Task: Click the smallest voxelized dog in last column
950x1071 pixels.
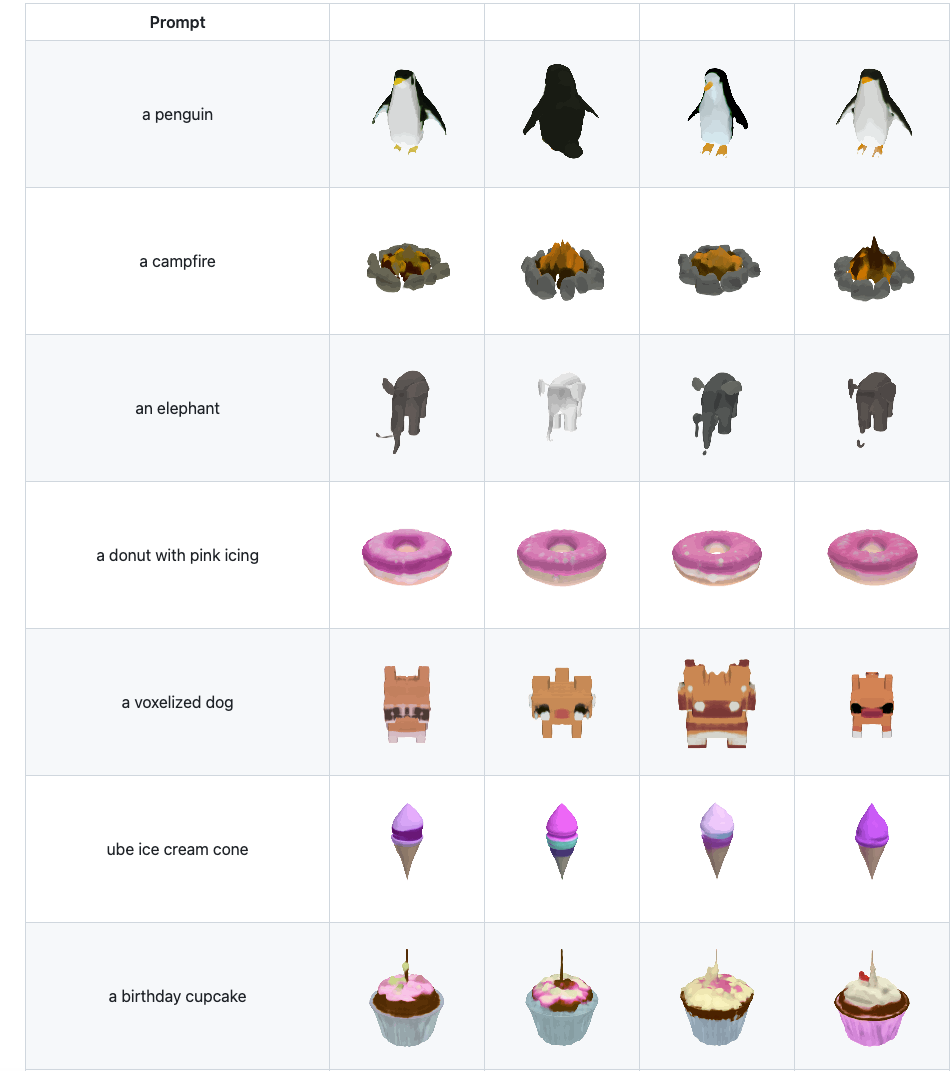Action: point(872,705)
